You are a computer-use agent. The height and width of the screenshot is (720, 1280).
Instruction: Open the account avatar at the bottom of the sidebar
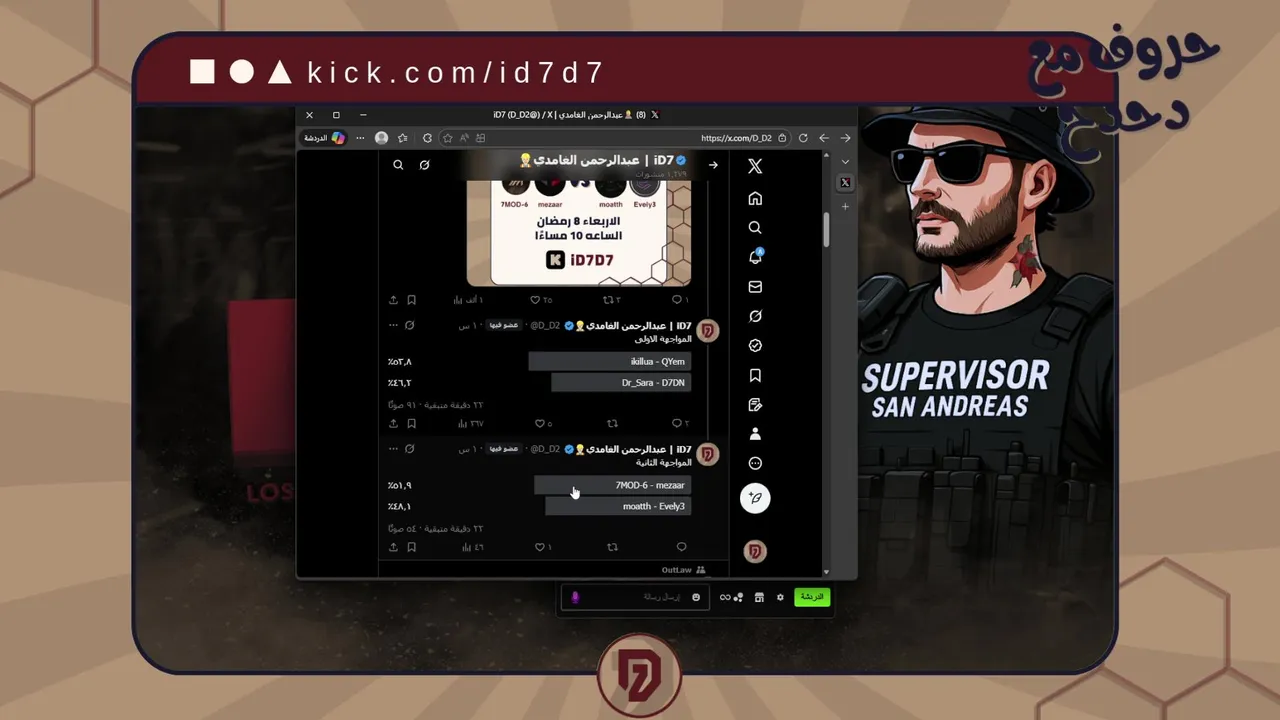[x=755, y=551]
